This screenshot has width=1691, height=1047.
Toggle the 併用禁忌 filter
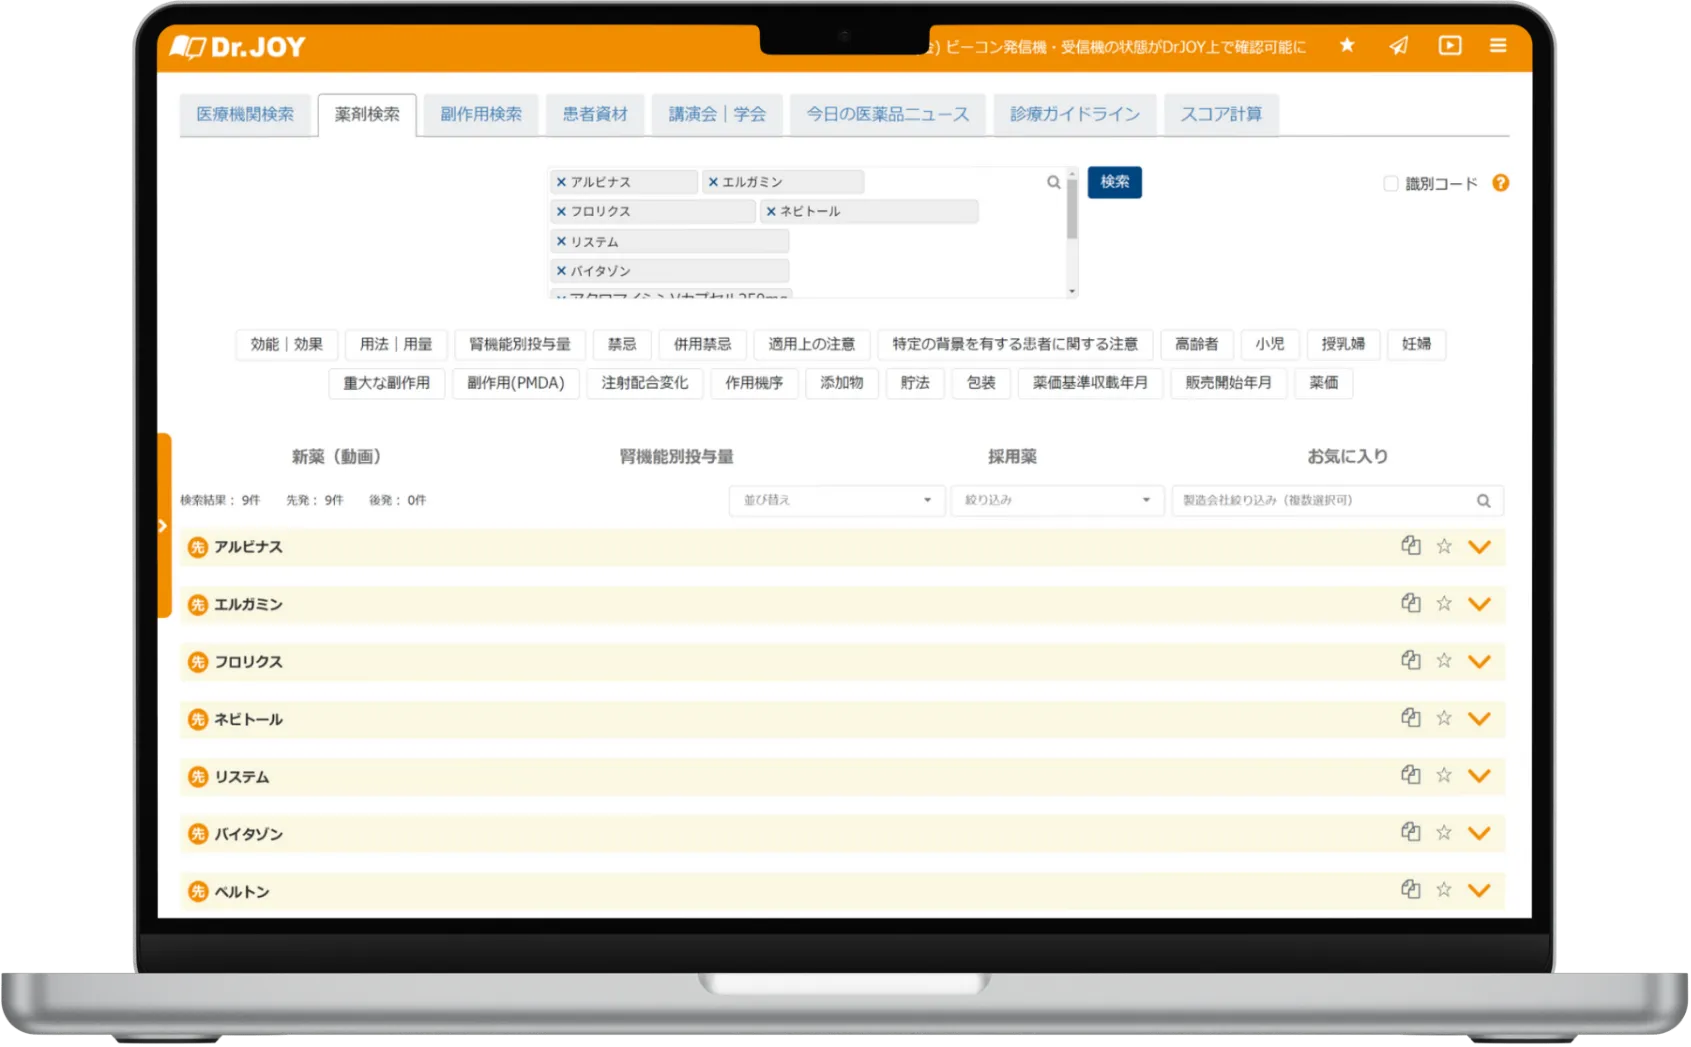coord(703,345)
